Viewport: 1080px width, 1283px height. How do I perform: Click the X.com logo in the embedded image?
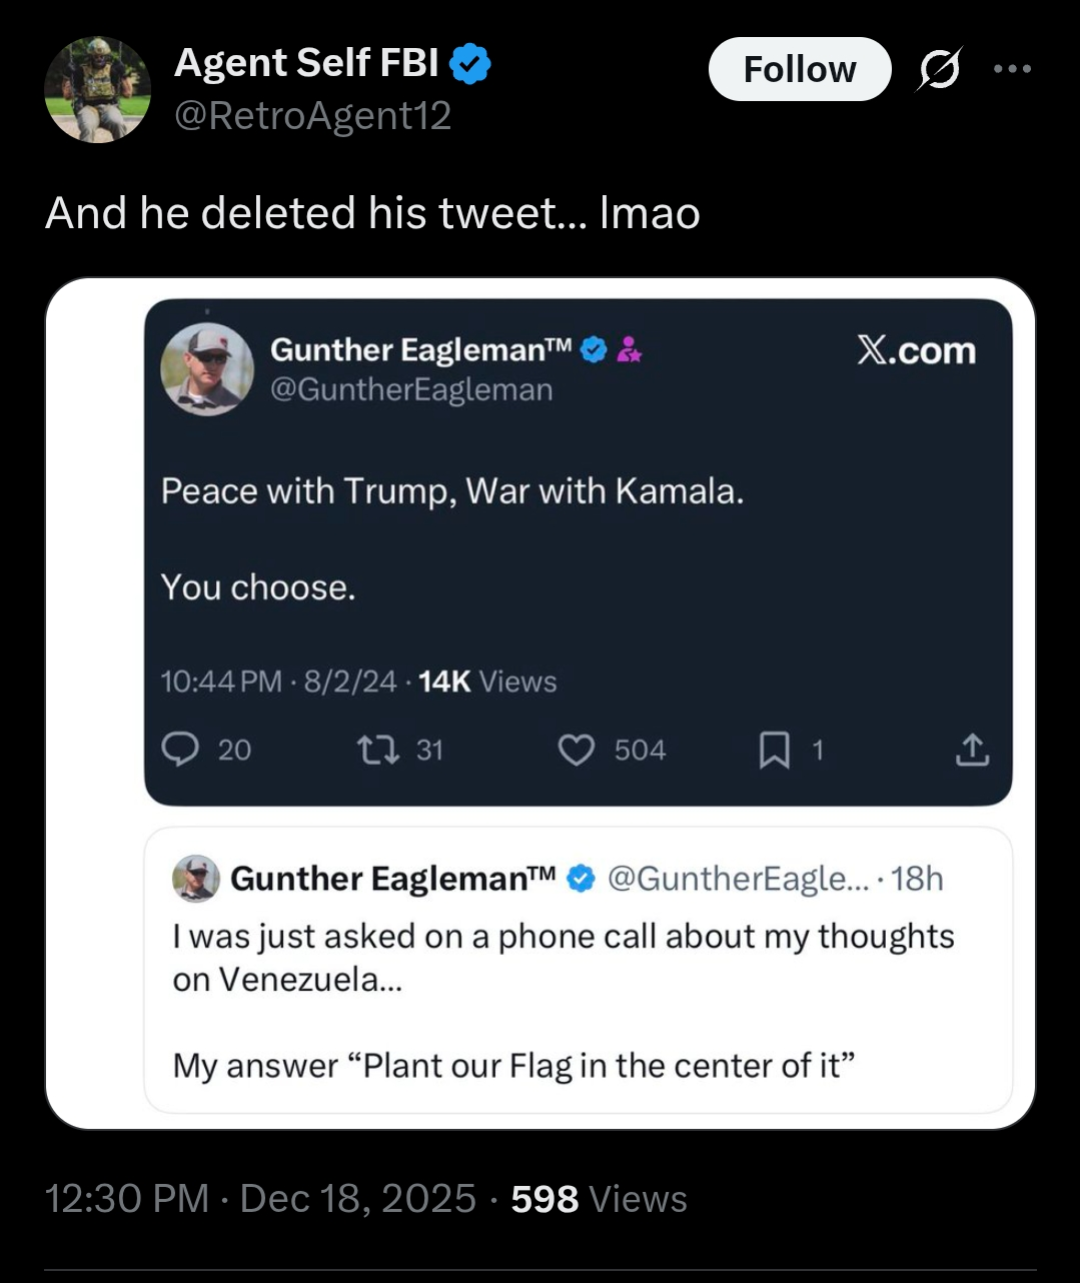915,350
